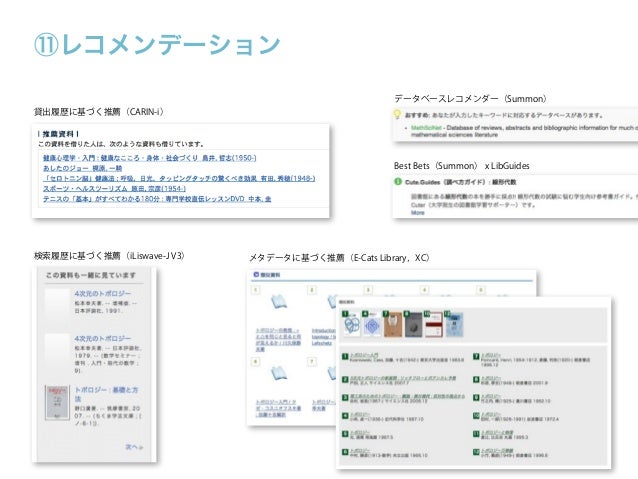
Task: Click green badge 5 in XC result list
Action: 345,434
